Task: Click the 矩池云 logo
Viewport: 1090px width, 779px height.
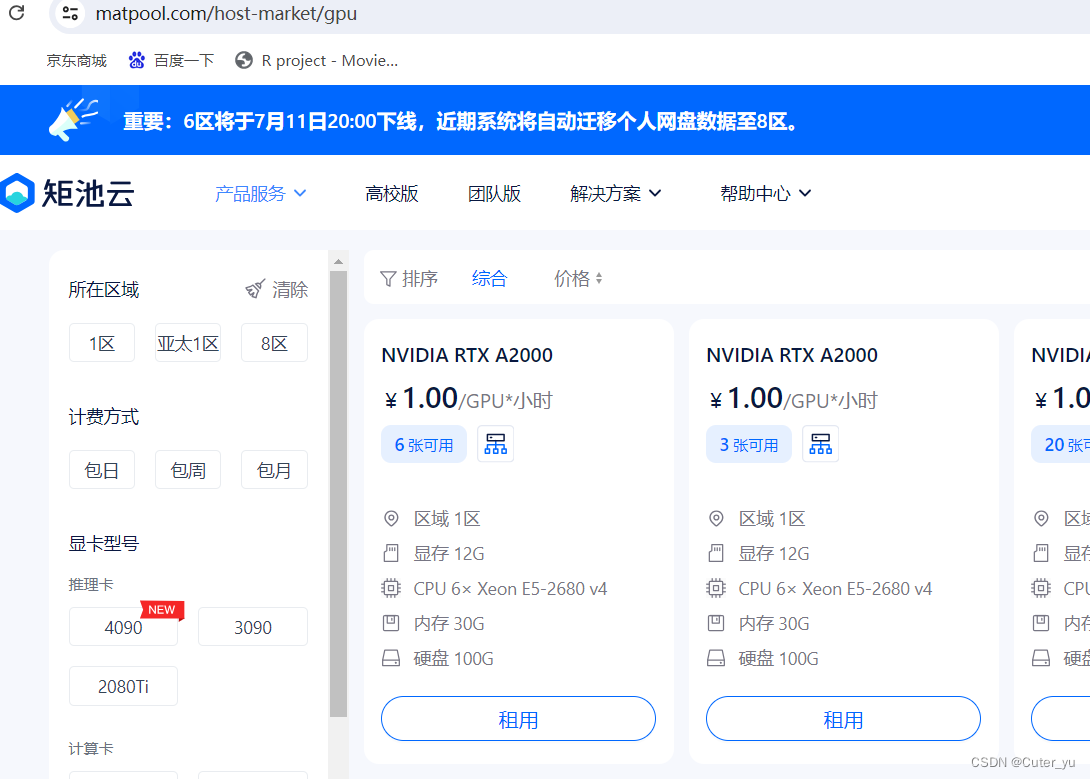Action: tap(67, 192)
